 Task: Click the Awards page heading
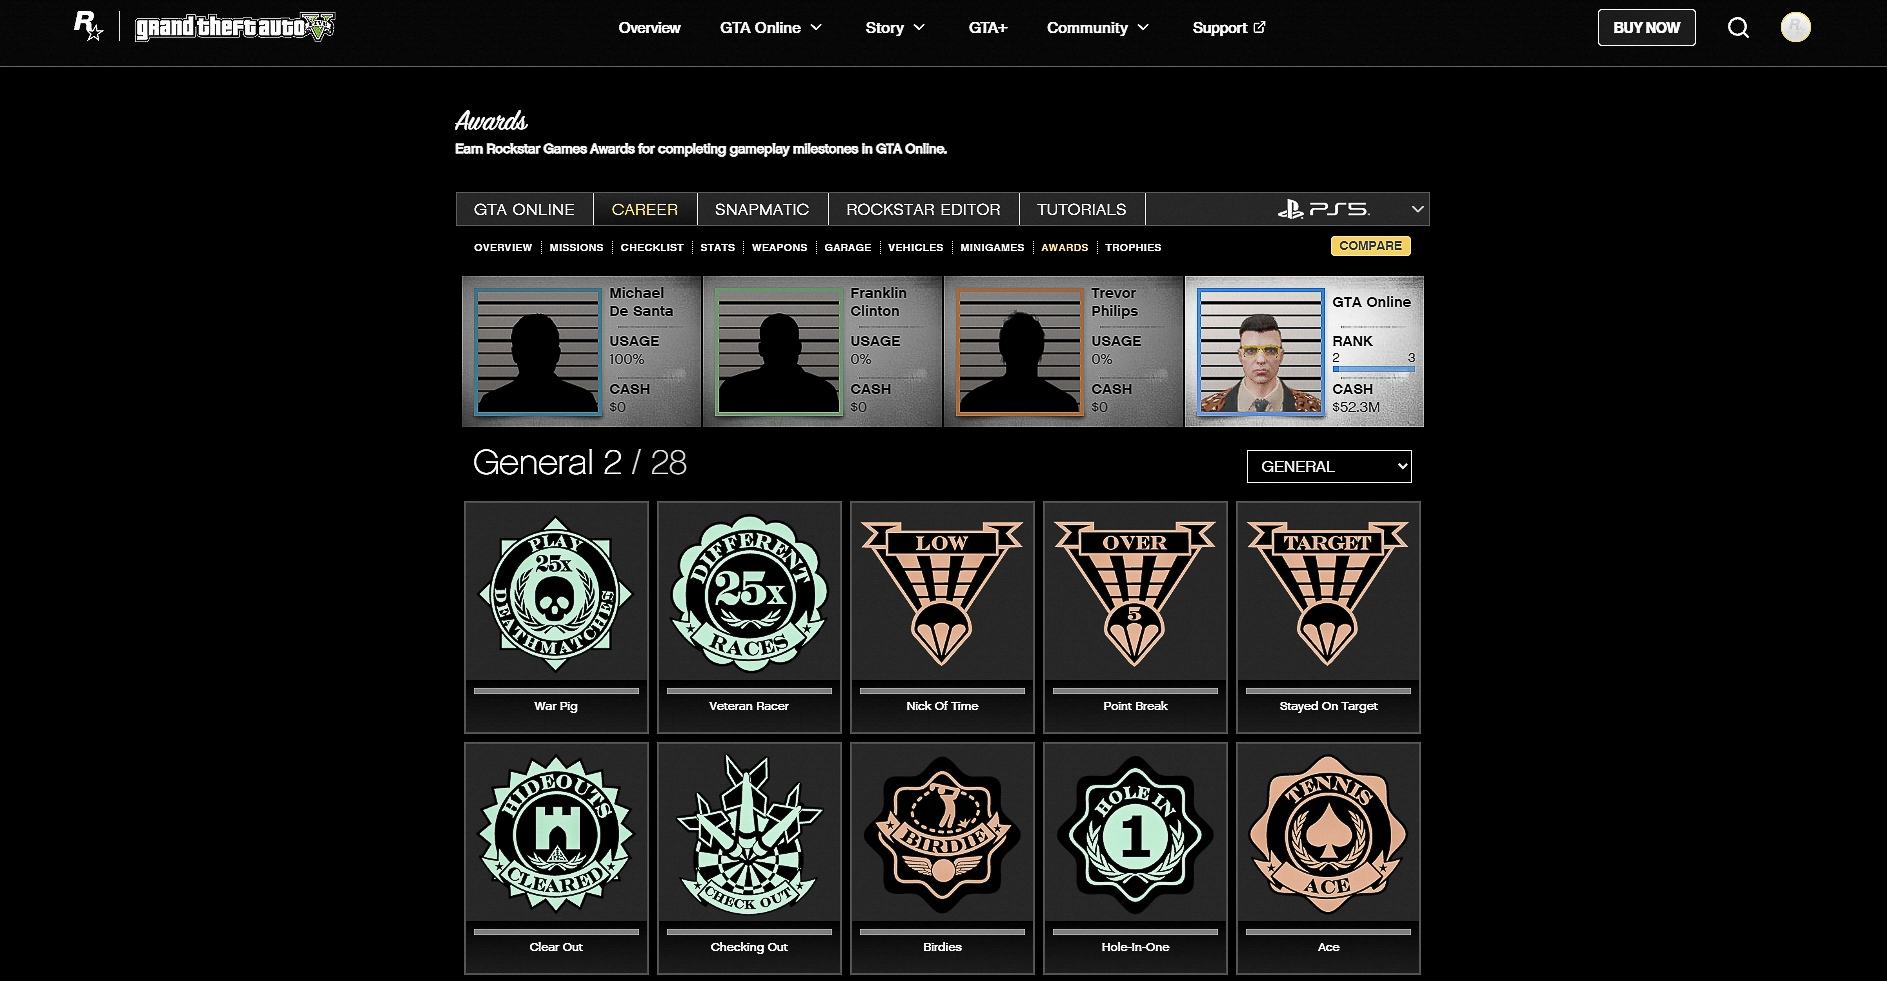[x=491, y=121]
